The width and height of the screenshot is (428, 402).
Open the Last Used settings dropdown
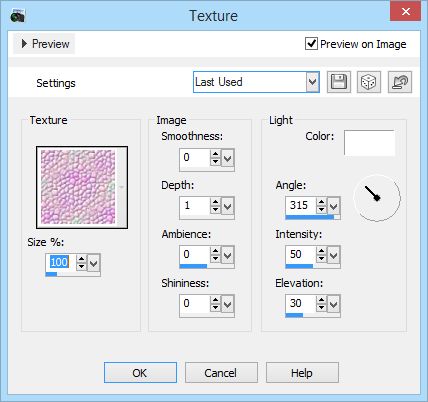[312, 82]
